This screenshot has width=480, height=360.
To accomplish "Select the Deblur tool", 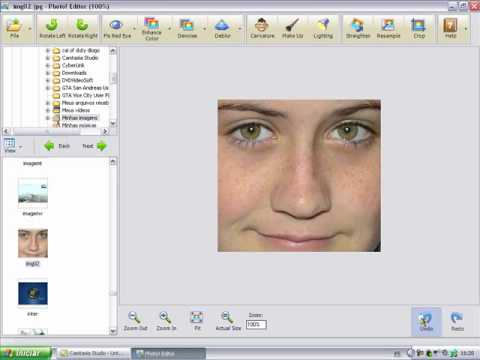I will [x=222, y=29].
